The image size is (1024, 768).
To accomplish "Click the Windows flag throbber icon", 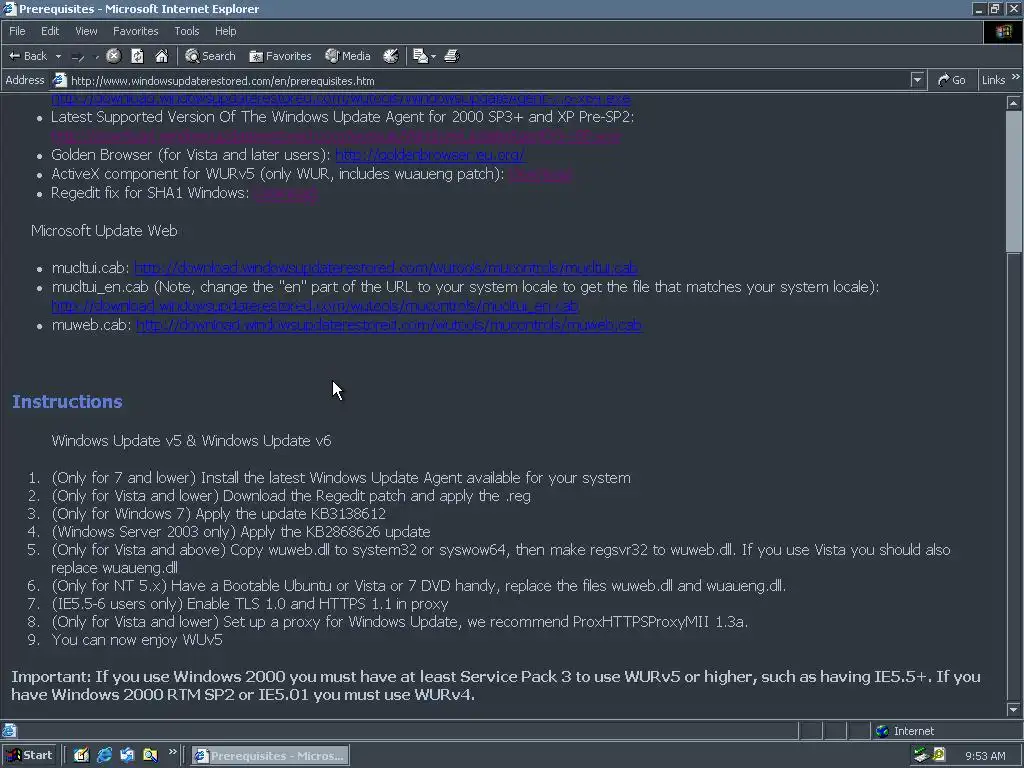I will click(x=1002, y=32).
